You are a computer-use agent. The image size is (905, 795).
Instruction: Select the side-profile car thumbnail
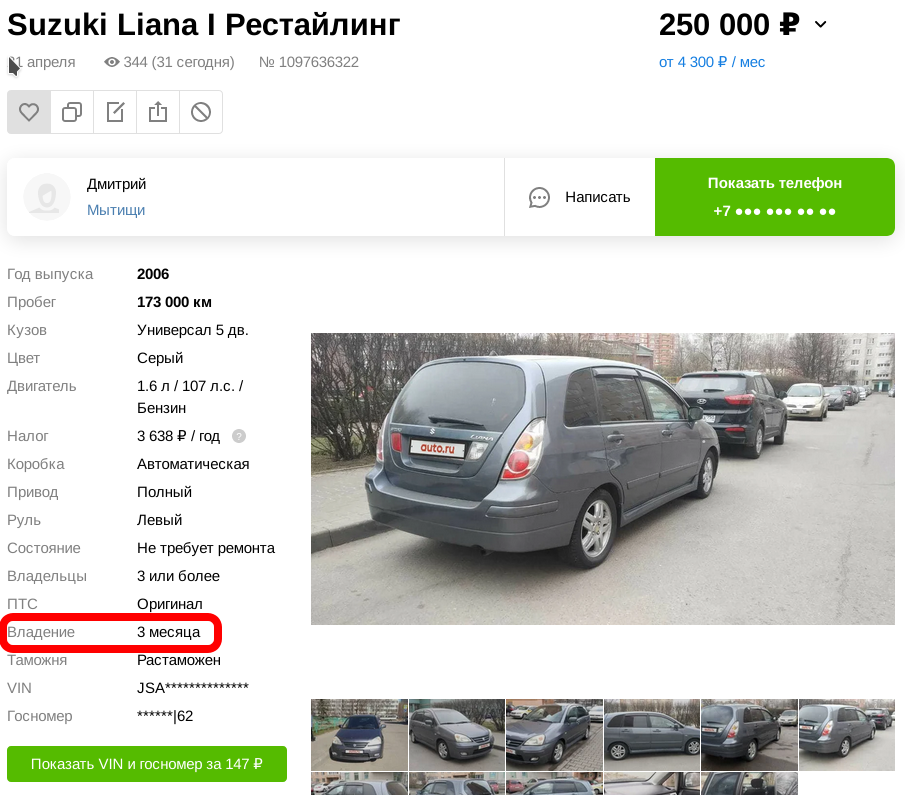point(652,734)
